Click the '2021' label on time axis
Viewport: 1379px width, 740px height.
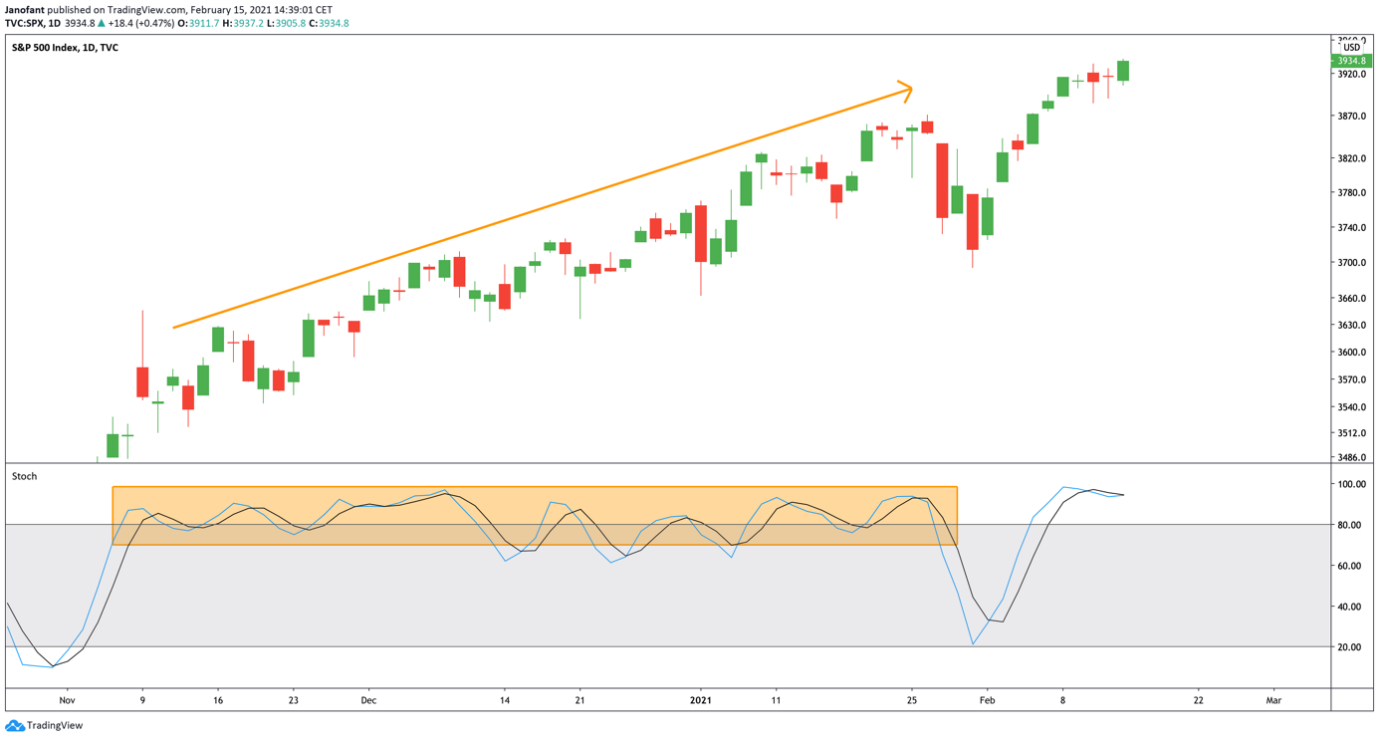click(700, 701)
